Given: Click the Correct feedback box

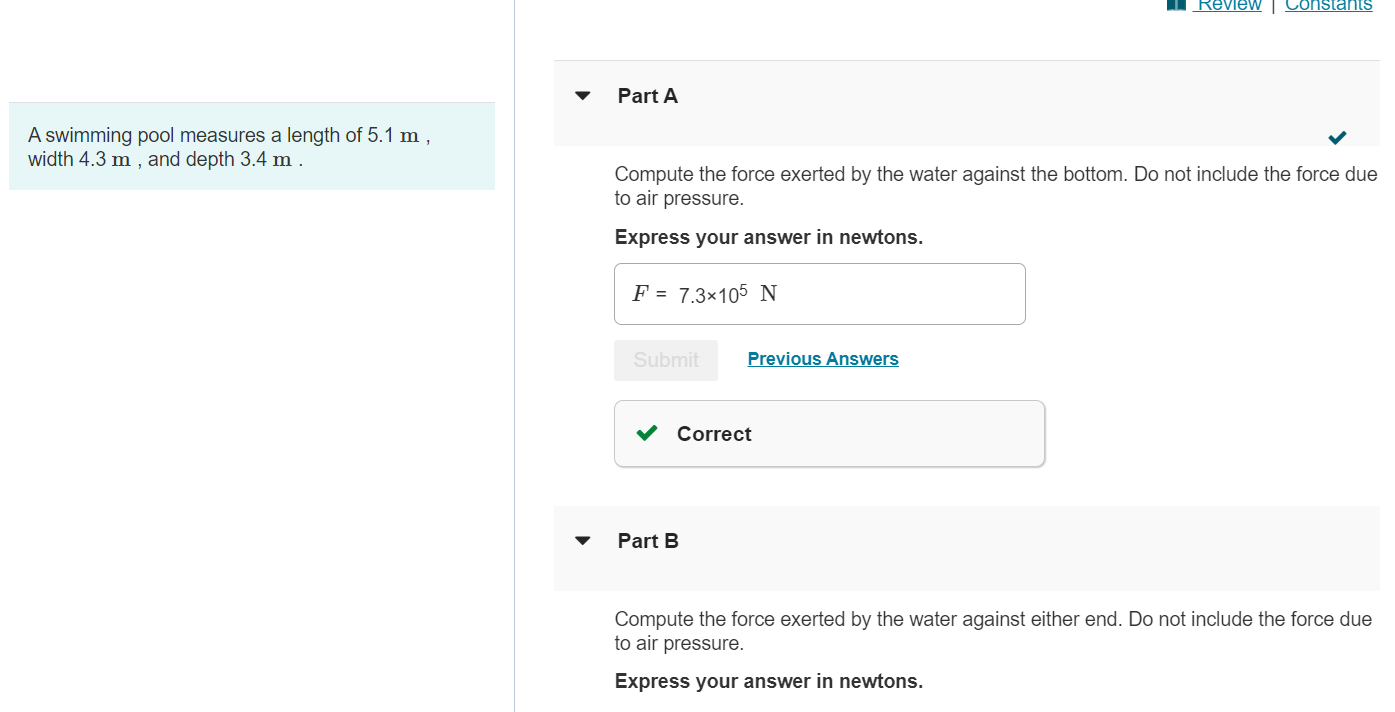Looking at the screenshot, I should click(x=828, y=433).
